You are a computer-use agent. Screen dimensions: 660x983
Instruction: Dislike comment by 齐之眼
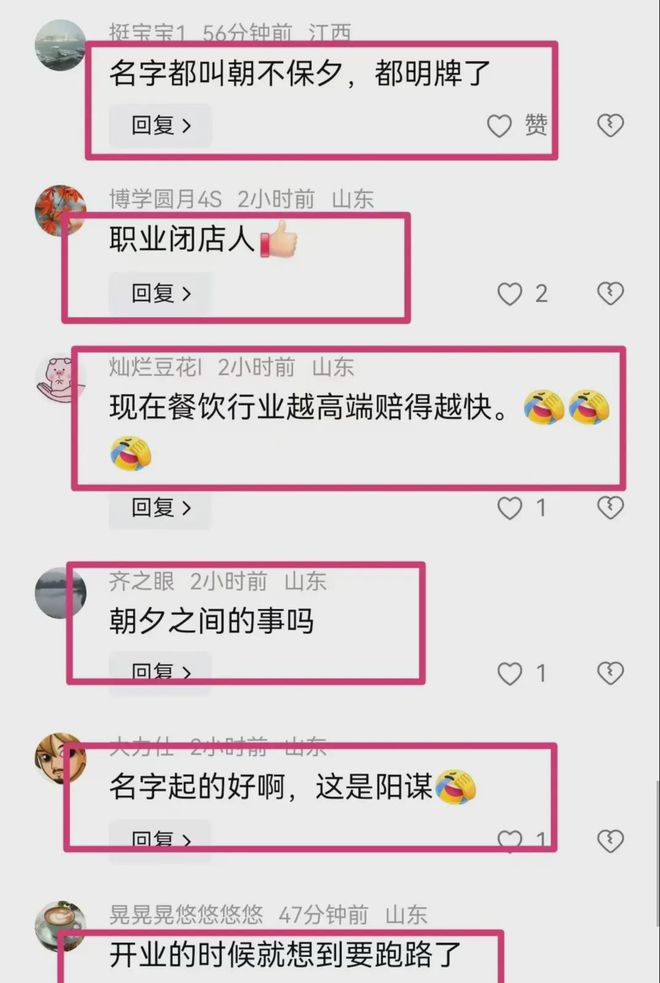610,673
